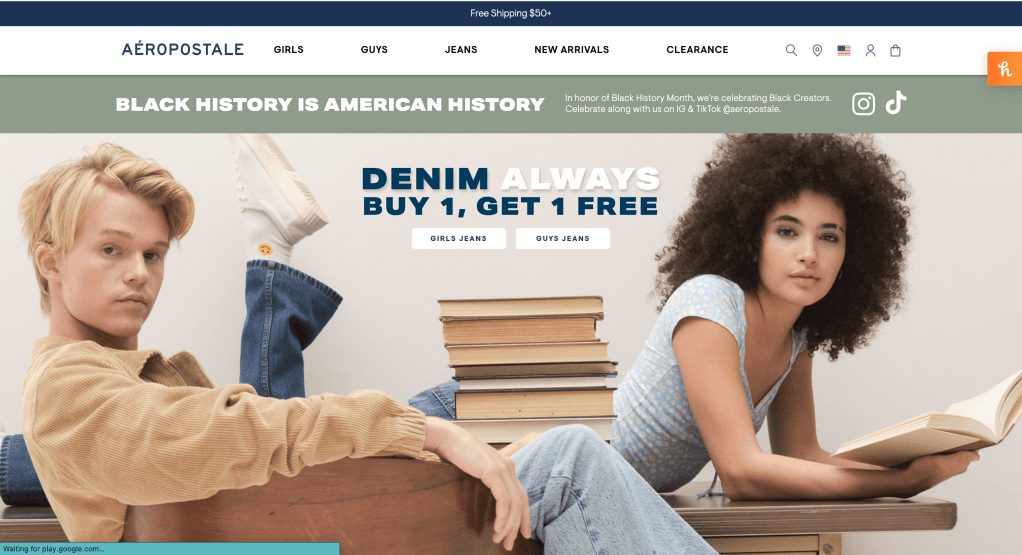This screenshot has height=555, width=1022.
Task: Click the Free Shipping $50+ banner
Action: pyautogui.click(x=511, y=13)
